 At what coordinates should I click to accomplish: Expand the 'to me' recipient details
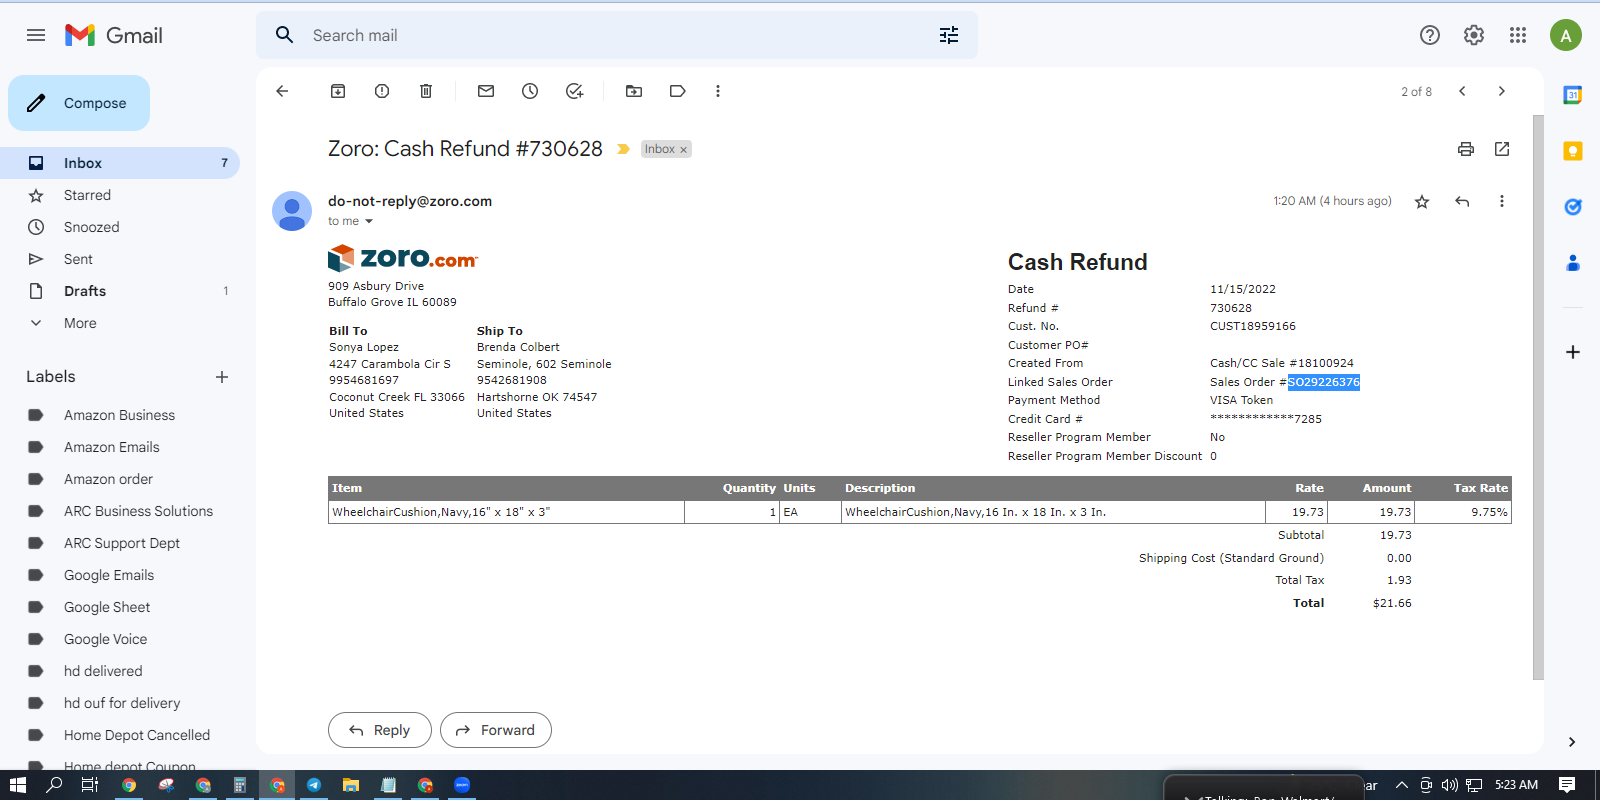click(369, 221)
